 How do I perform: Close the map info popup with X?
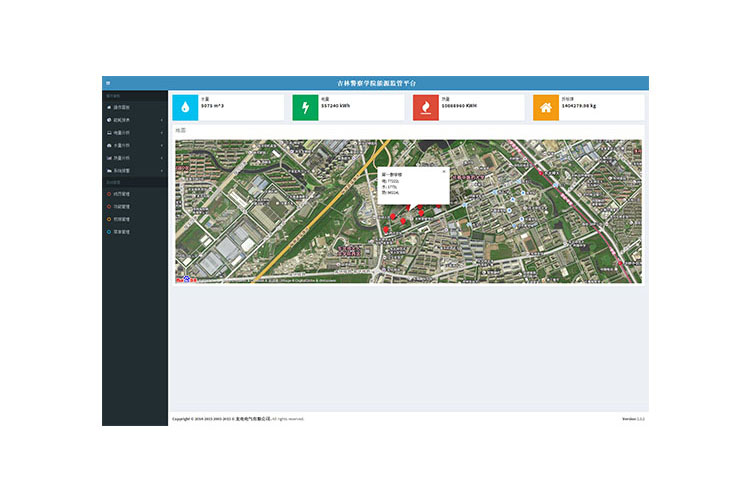444,171
